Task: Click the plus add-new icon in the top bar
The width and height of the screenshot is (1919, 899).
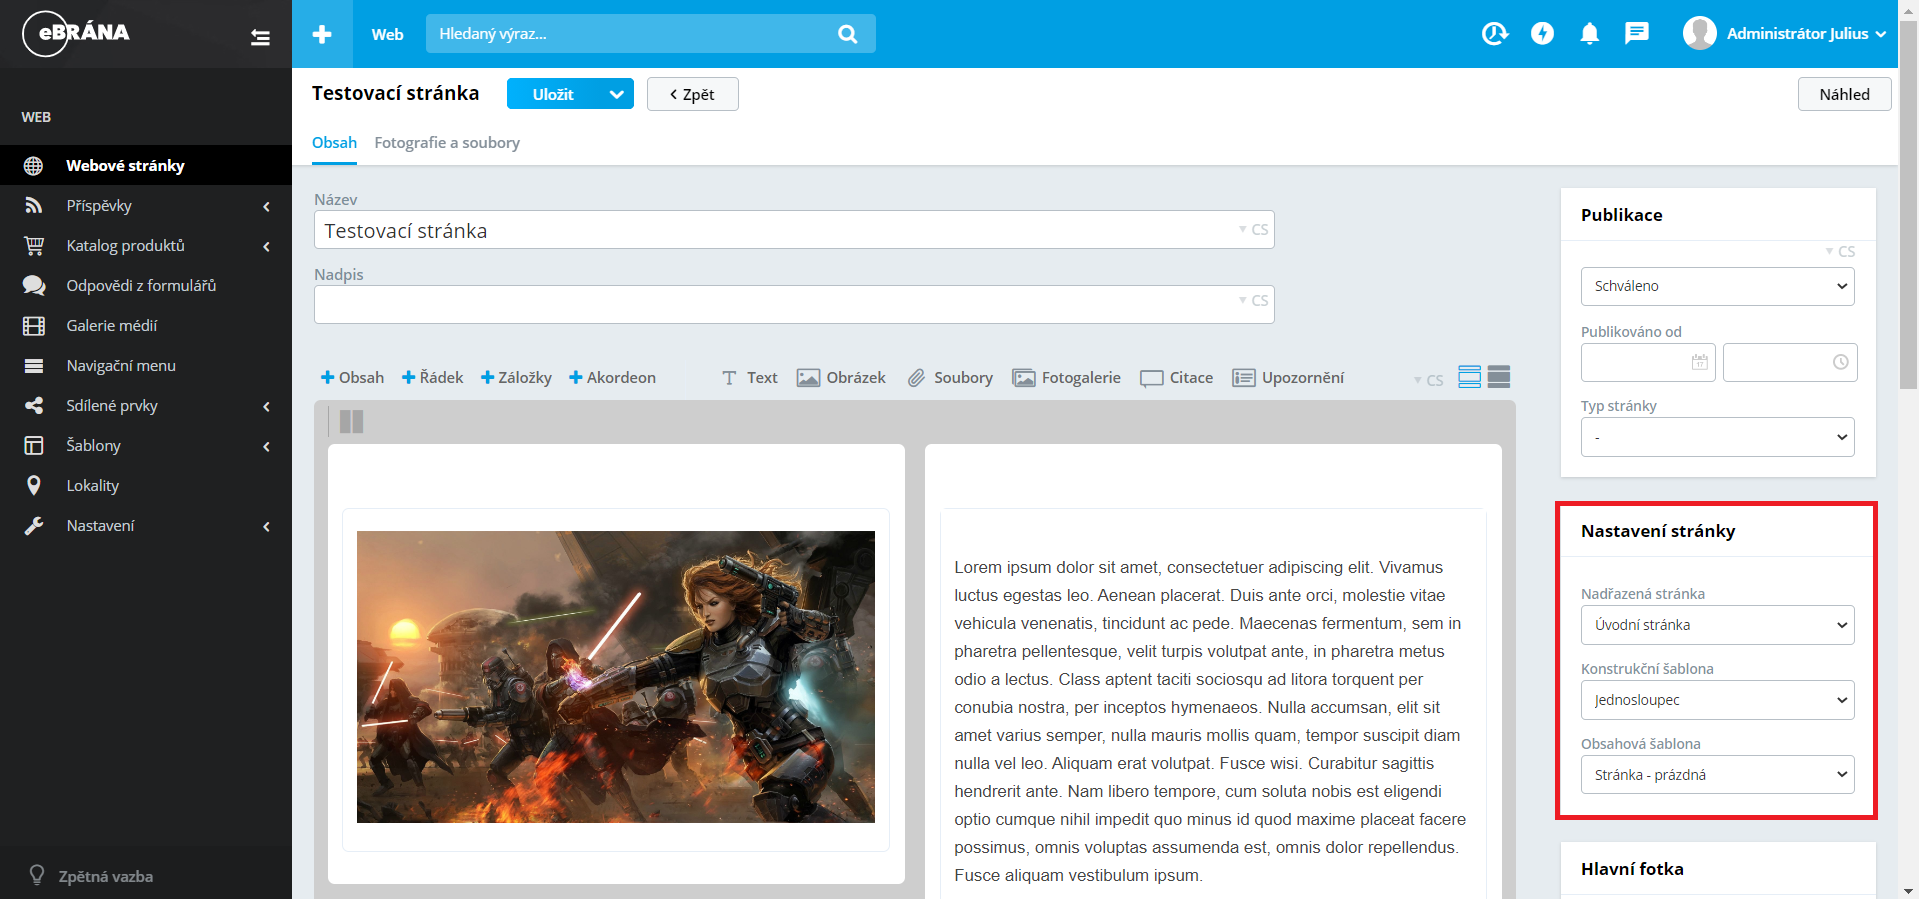Action: tap(322, 34)
